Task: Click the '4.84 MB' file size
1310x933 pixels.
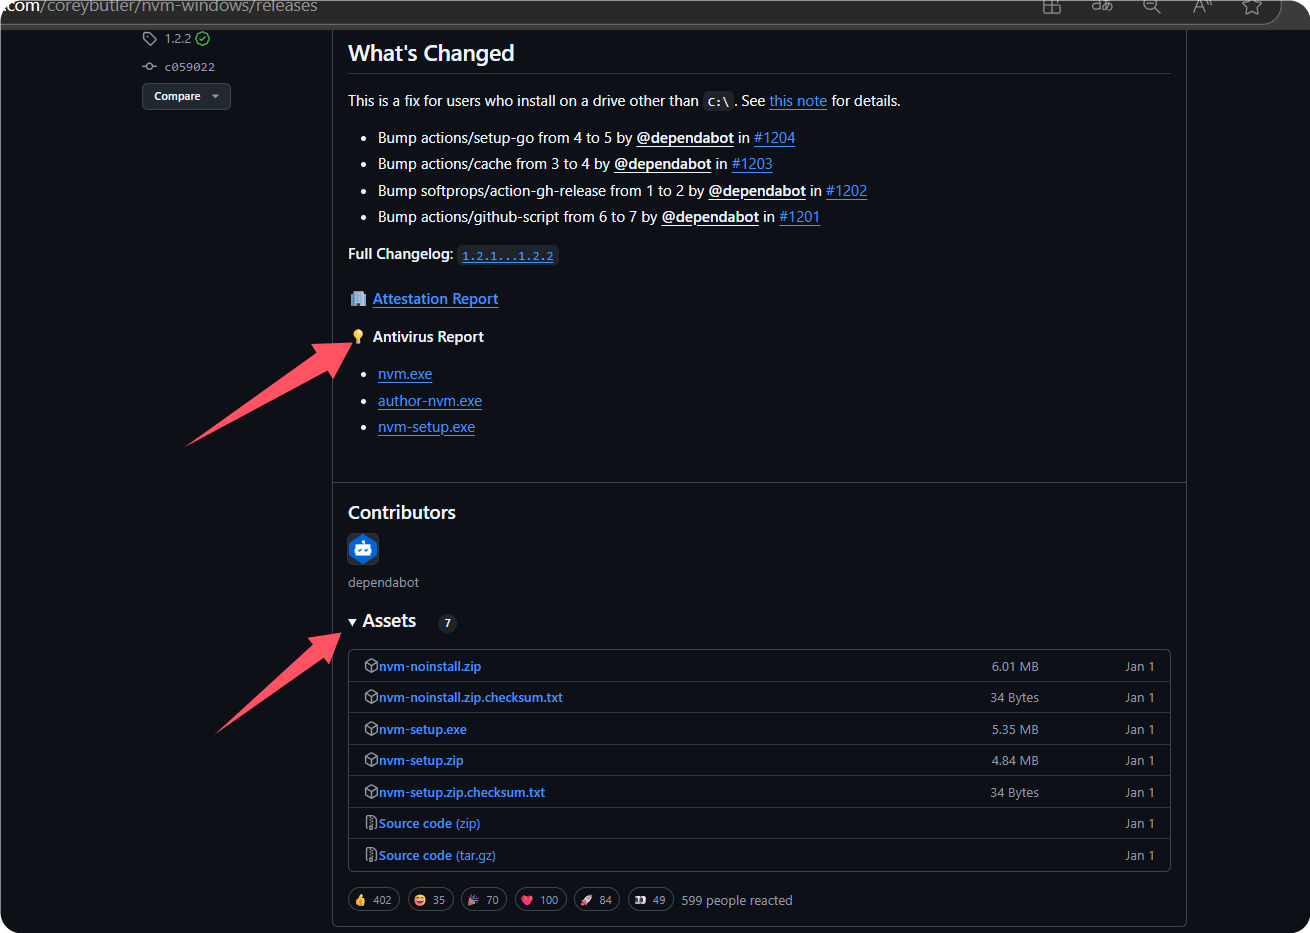Action: point(1015,760)
